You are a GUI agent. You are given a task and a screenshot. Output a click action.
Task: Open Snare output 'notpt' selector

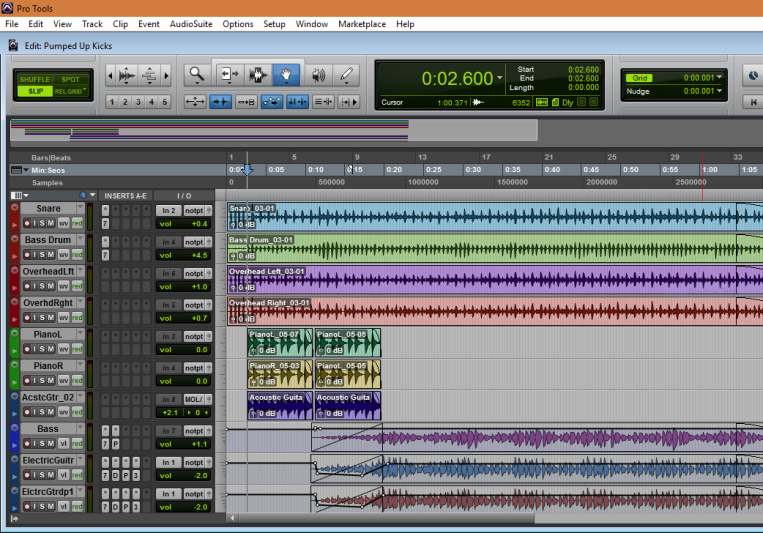[194, 210]
